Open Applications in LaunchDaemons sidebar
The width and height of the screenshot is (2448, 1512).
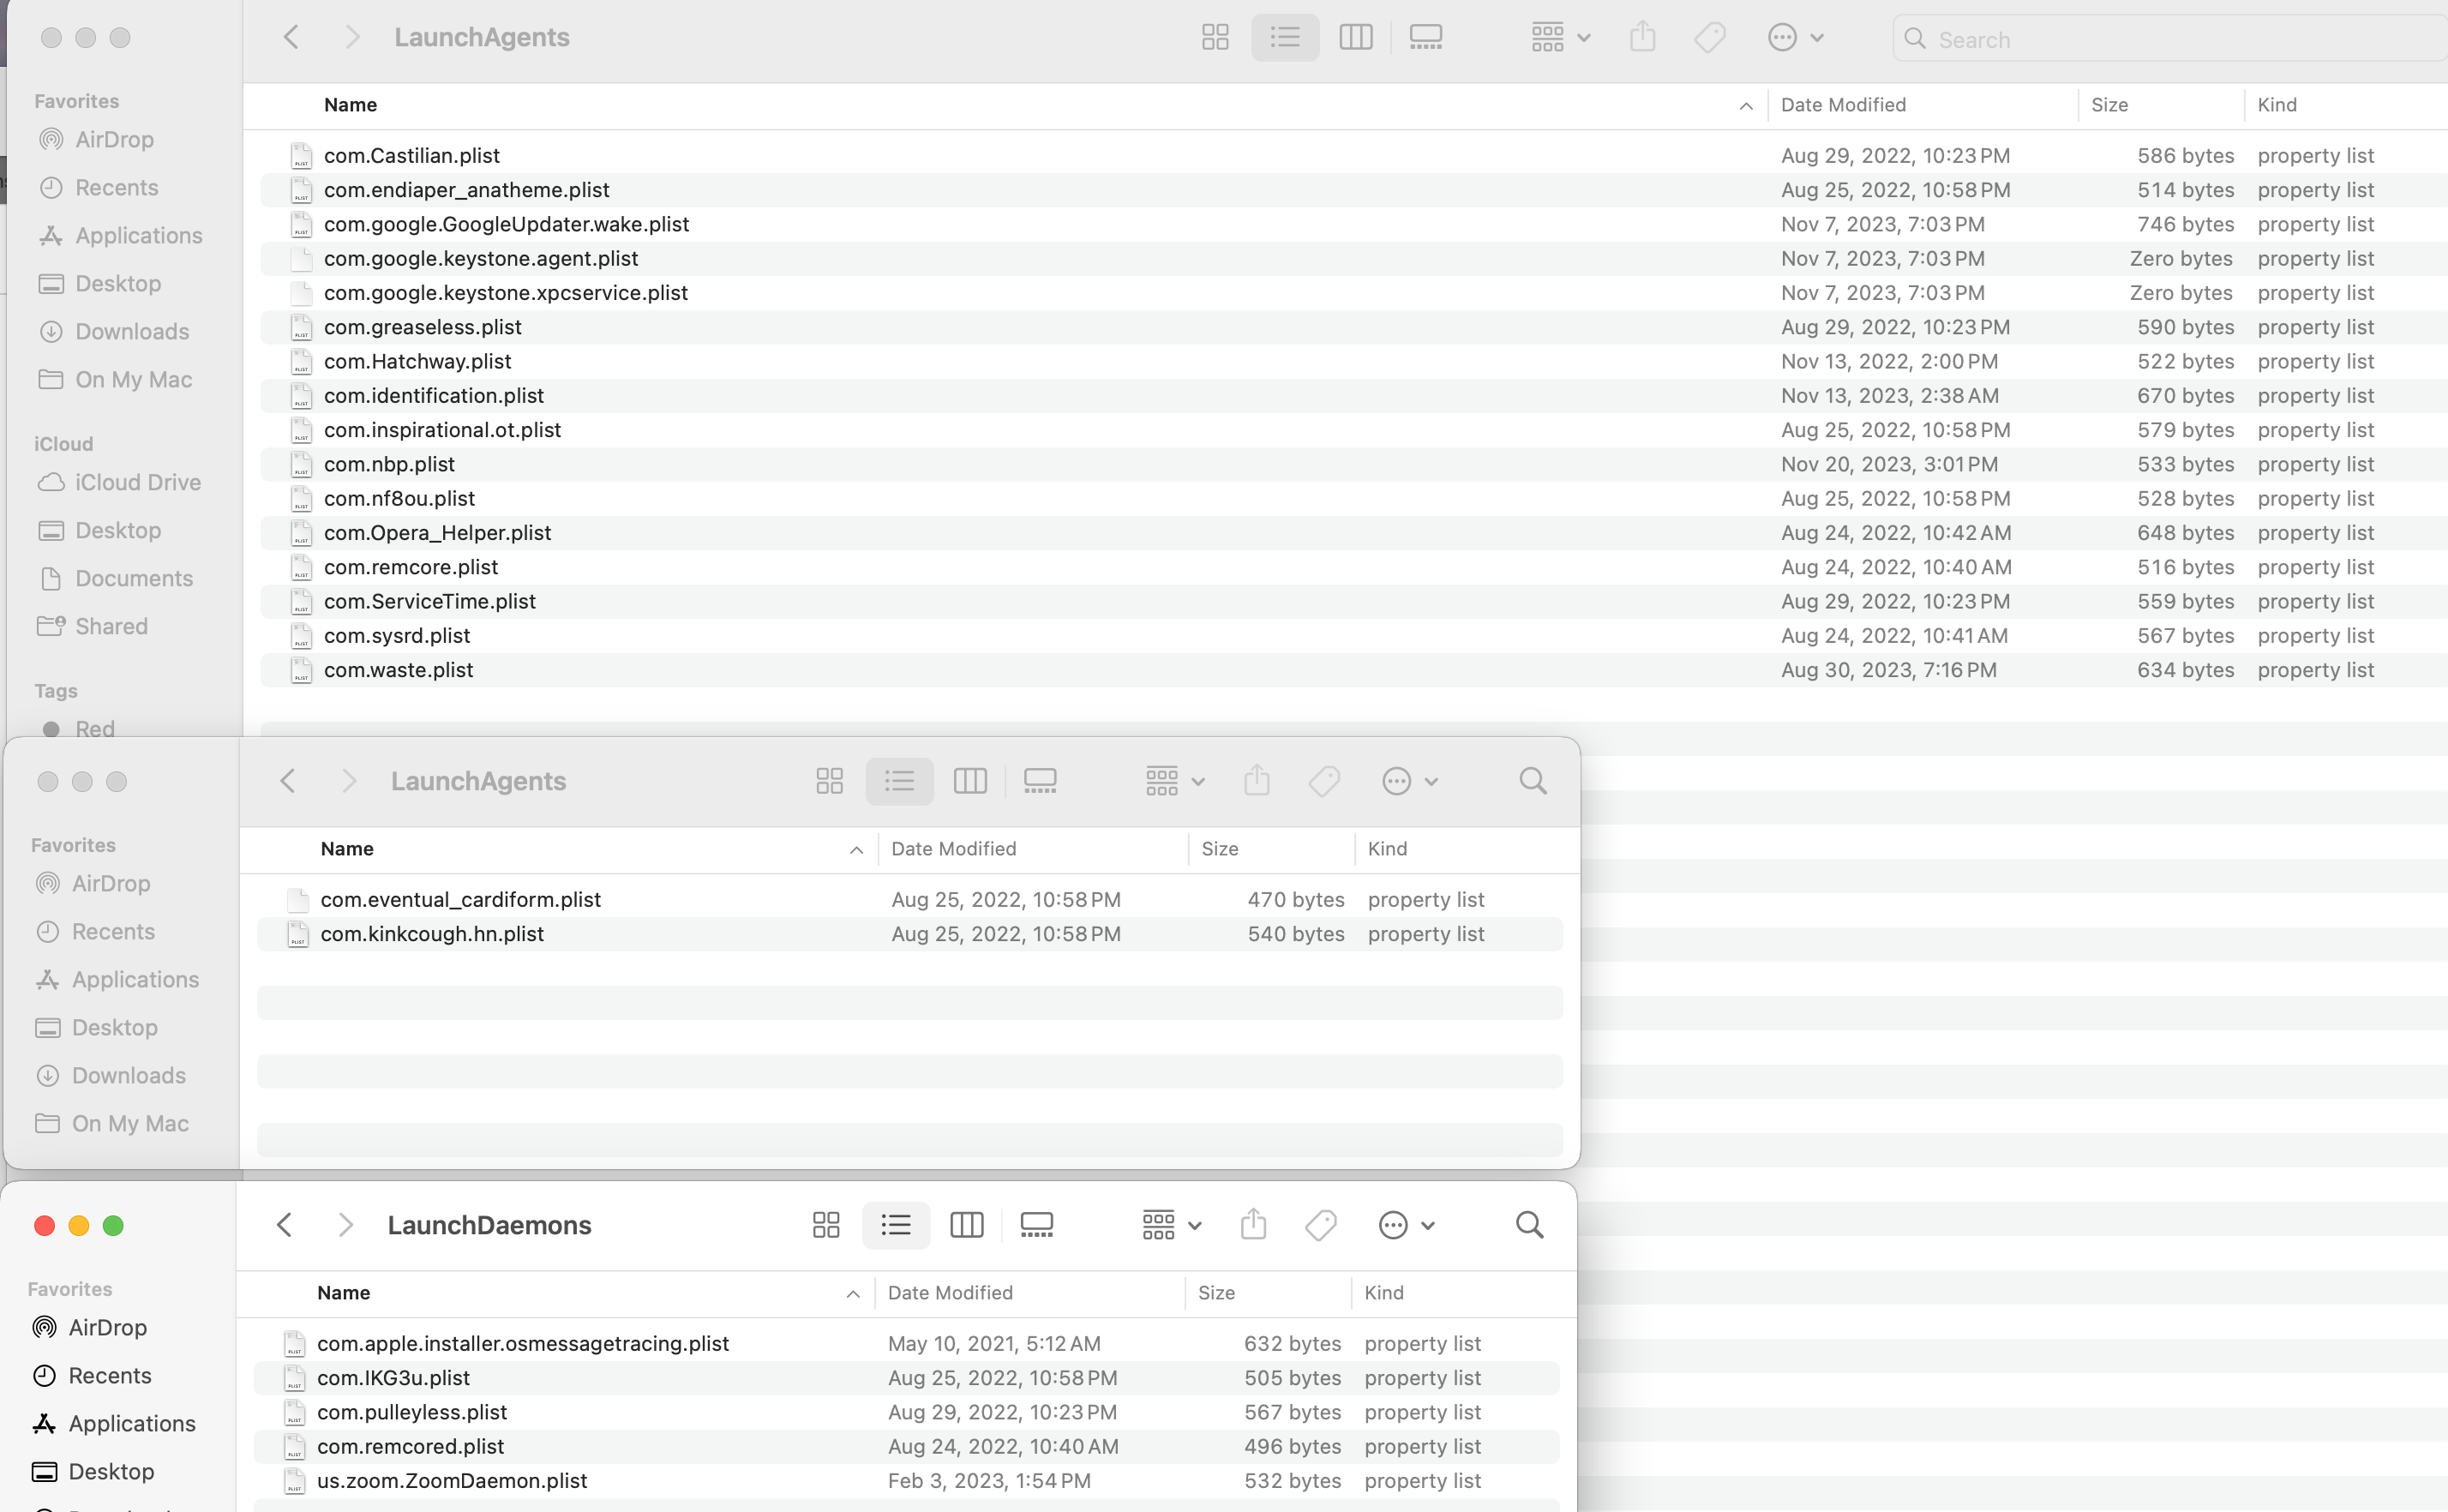click(131, 1423)
